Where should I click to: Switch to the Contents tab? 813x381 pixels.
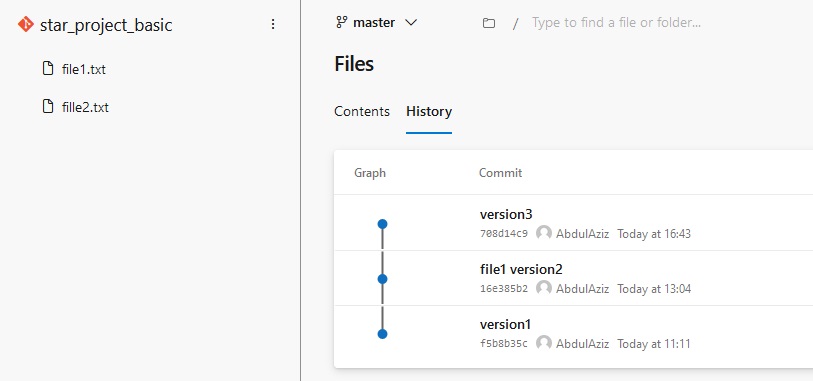[x=362, y=111]
